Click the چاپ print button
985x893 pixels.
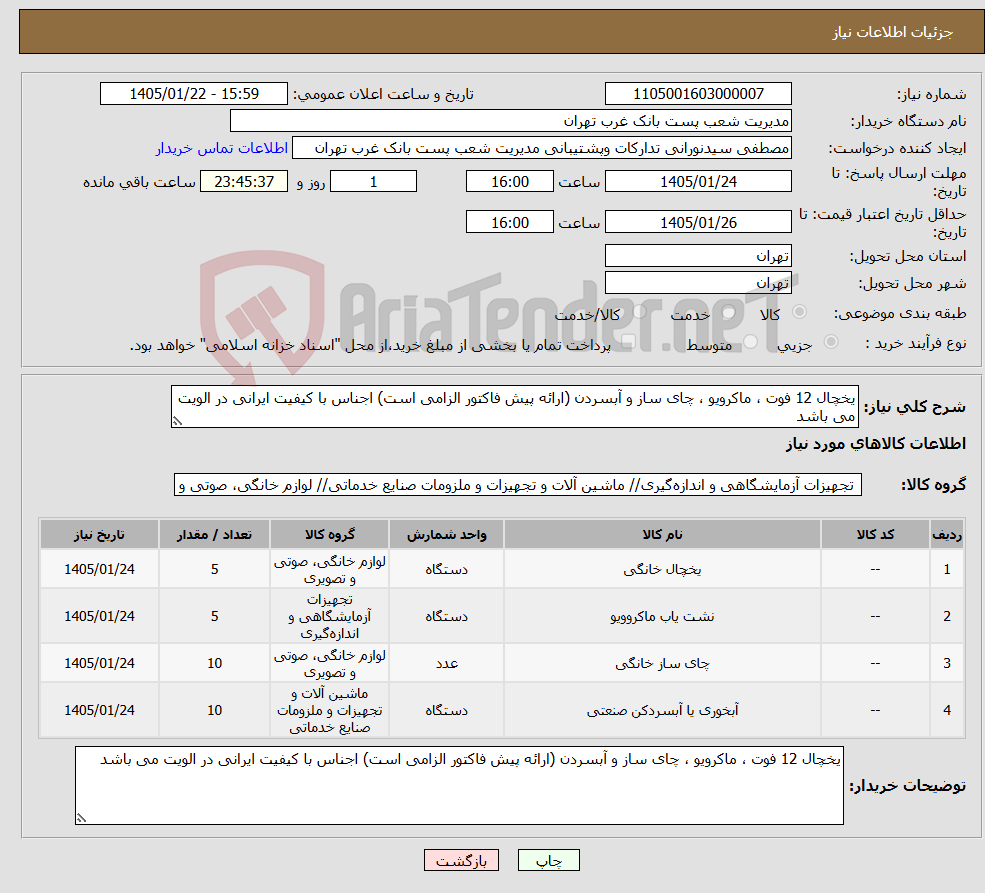pos(548,860)
